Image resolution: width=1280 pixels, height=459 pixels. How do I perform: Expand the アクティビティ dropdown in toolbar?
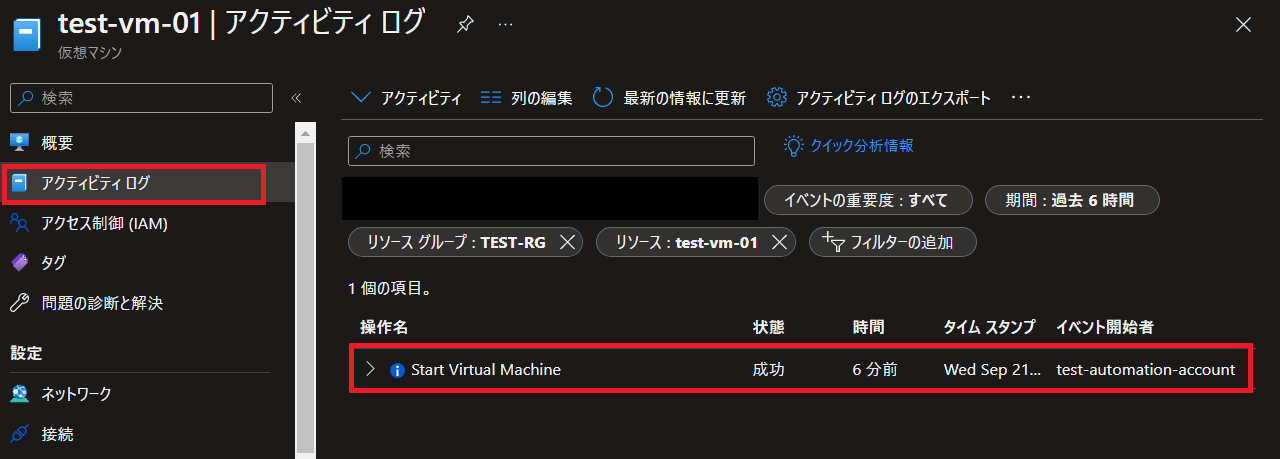(406, 98)
